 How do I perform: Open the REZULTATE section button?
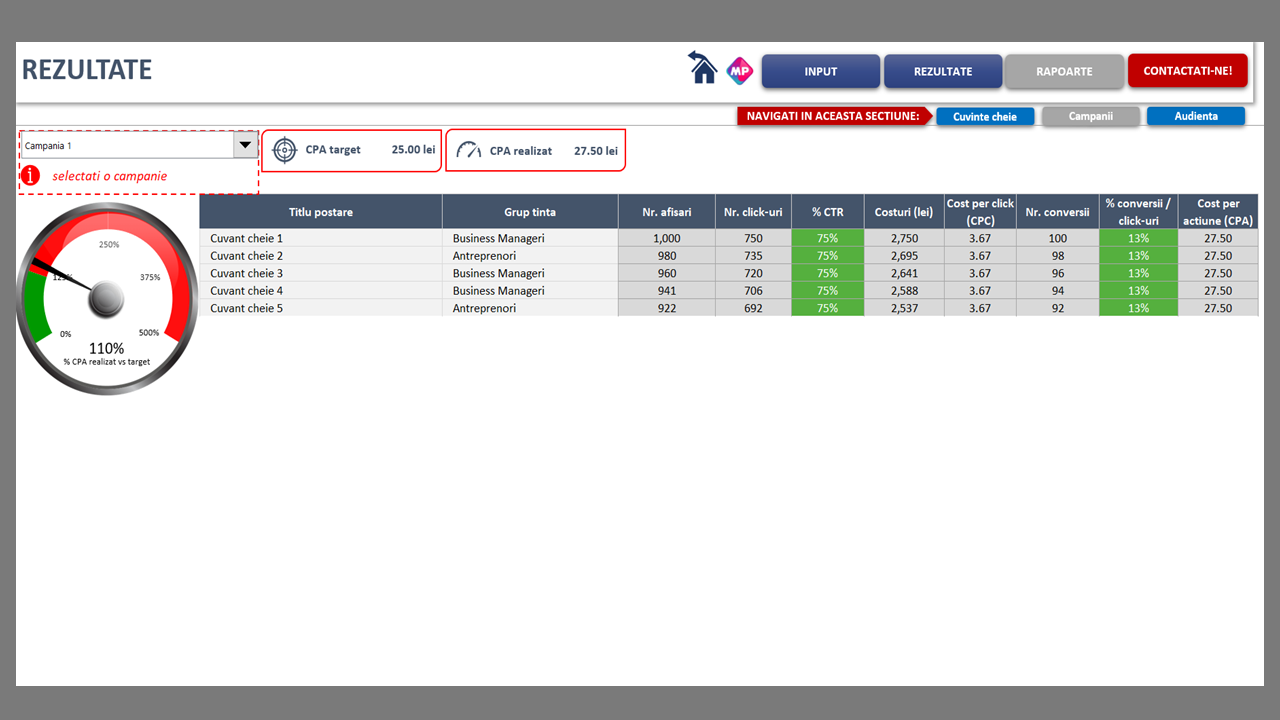click(x=943, y=72)
